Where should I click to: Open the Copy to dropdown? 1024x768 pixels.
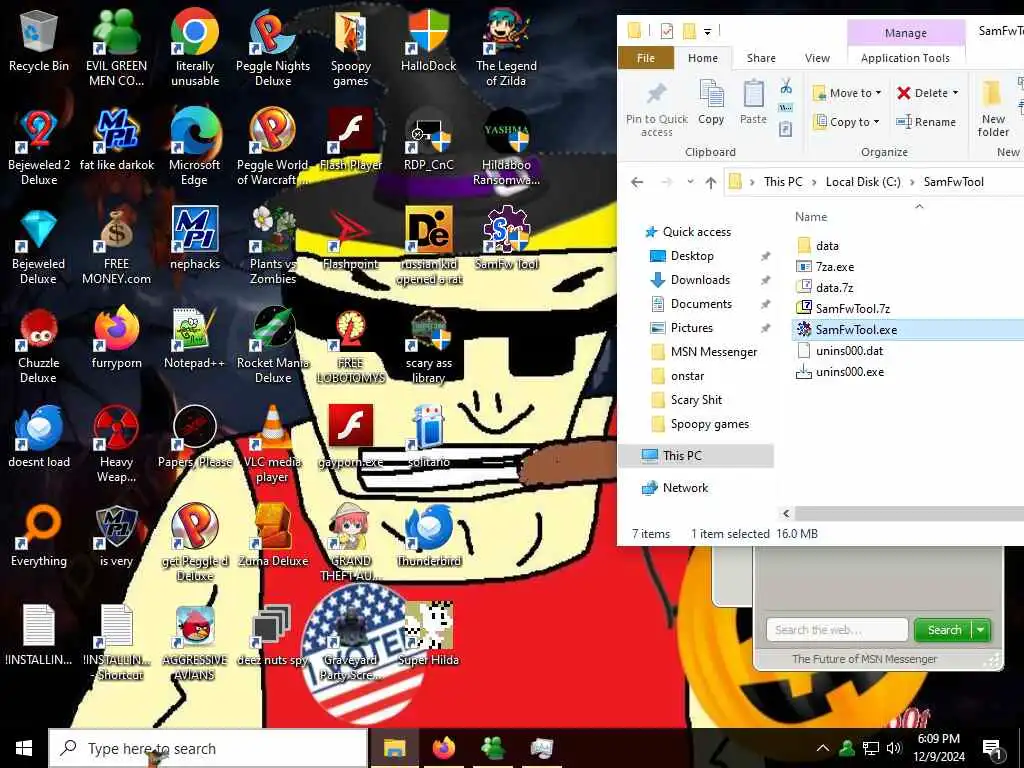[x=846, y=121]
